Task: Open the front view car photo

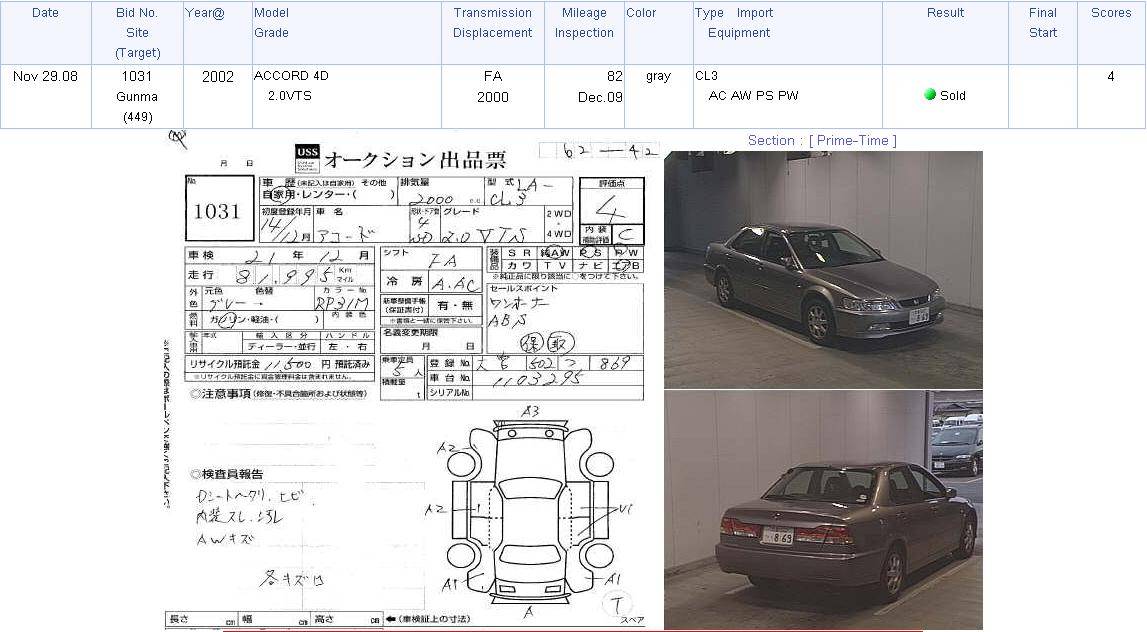Action: (823, 269)
